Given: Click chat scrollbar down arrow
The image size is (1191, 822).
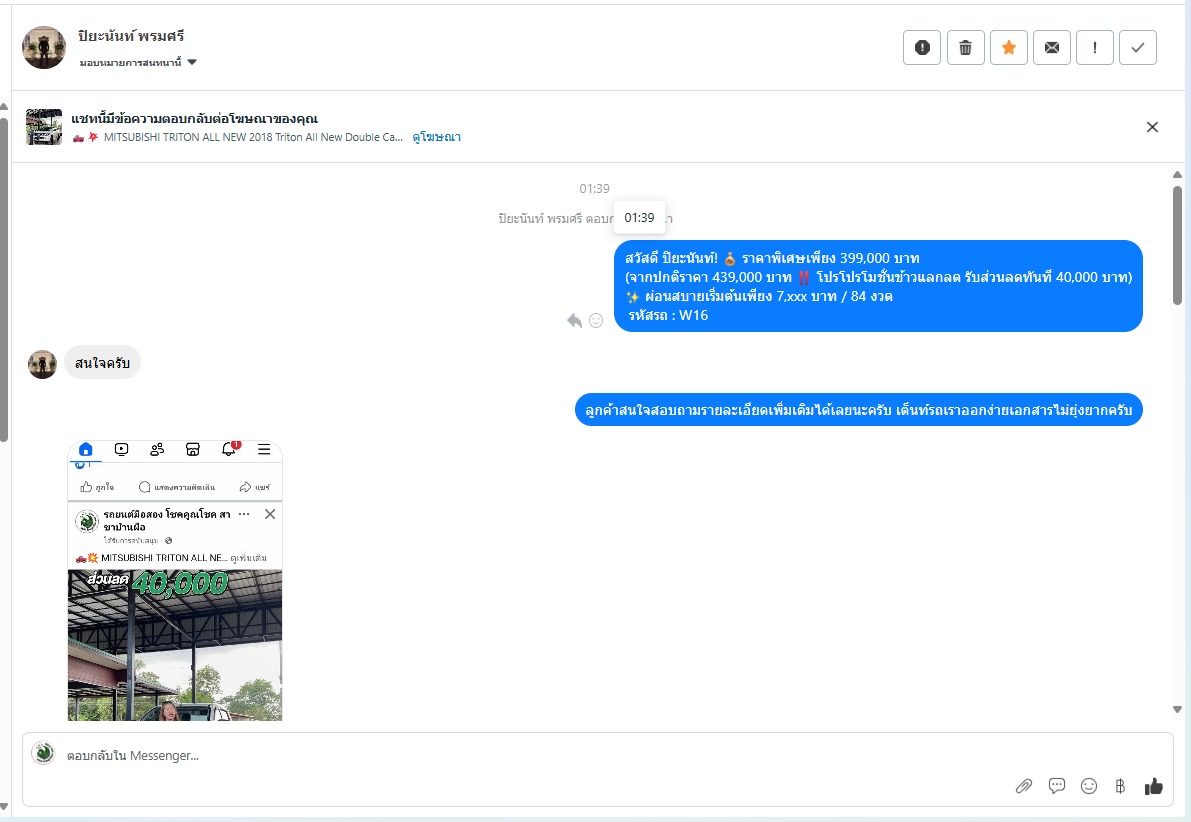Looking at the screenshot, I should (1177, 710).
